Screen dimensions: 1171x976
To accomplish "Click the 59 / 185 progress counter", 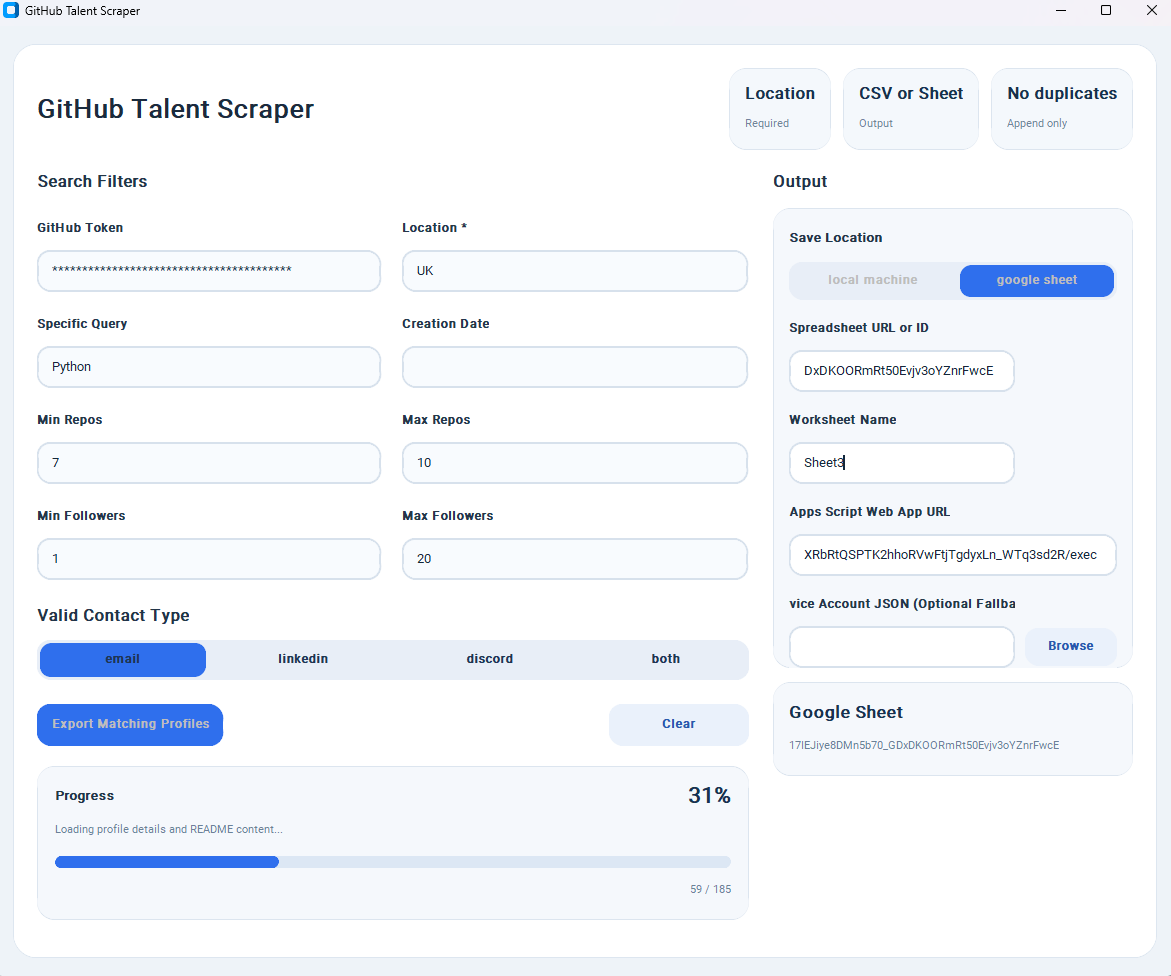I will [710, 889].
